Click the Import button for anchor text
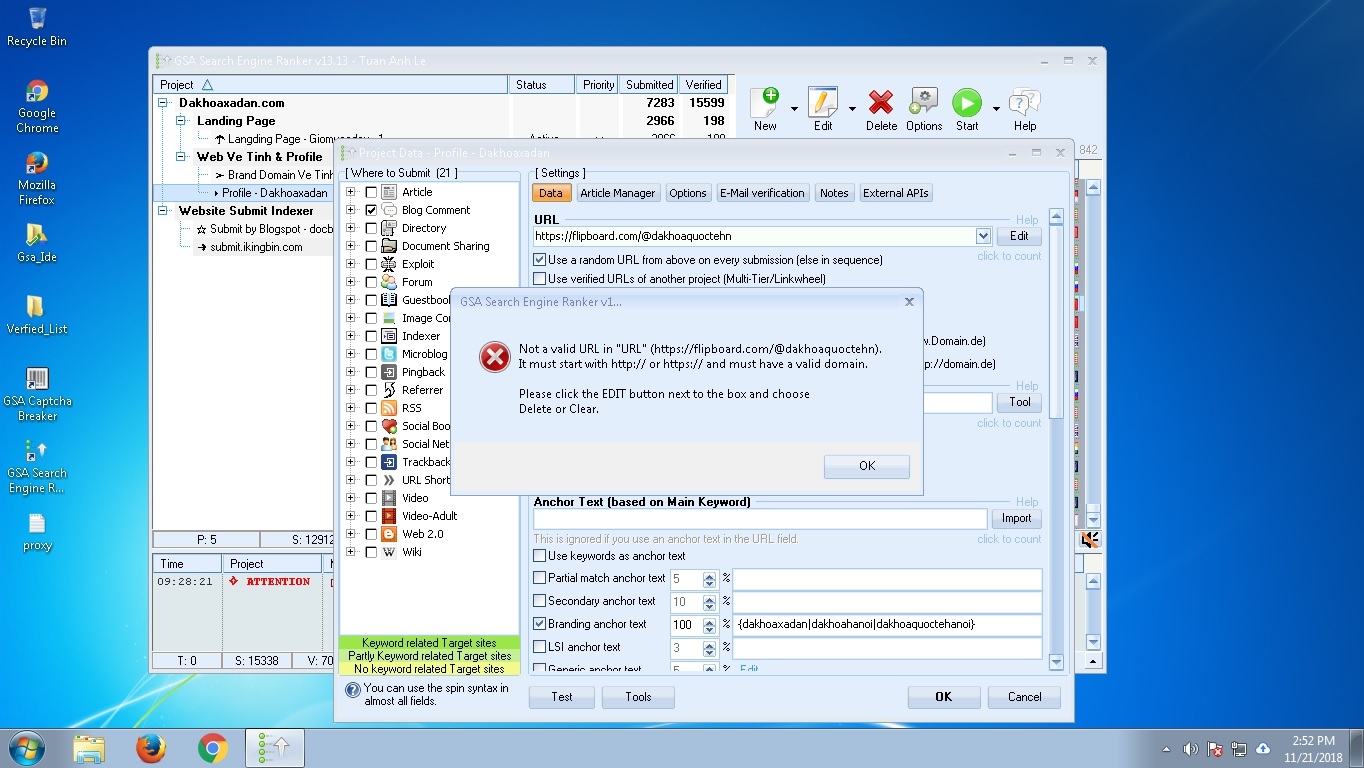1364x768 pixels. [1016, 518]
